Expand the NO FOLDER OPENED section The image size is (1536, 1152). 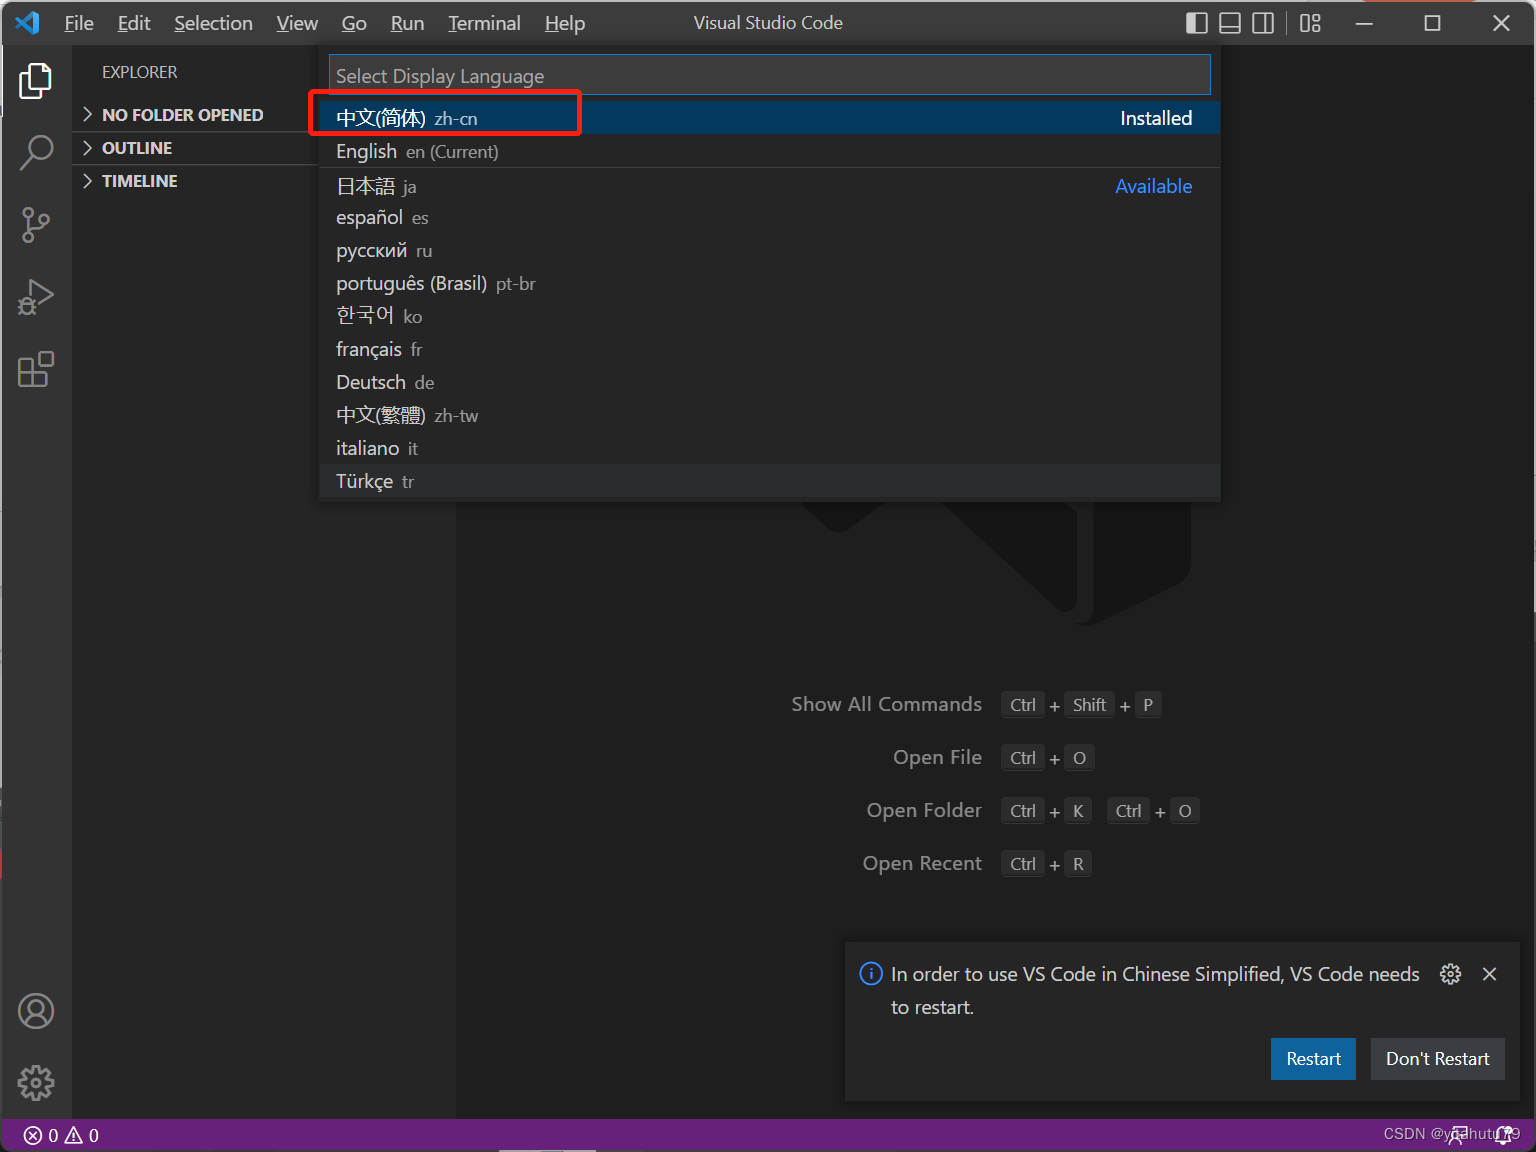click(x=182, y=115)
